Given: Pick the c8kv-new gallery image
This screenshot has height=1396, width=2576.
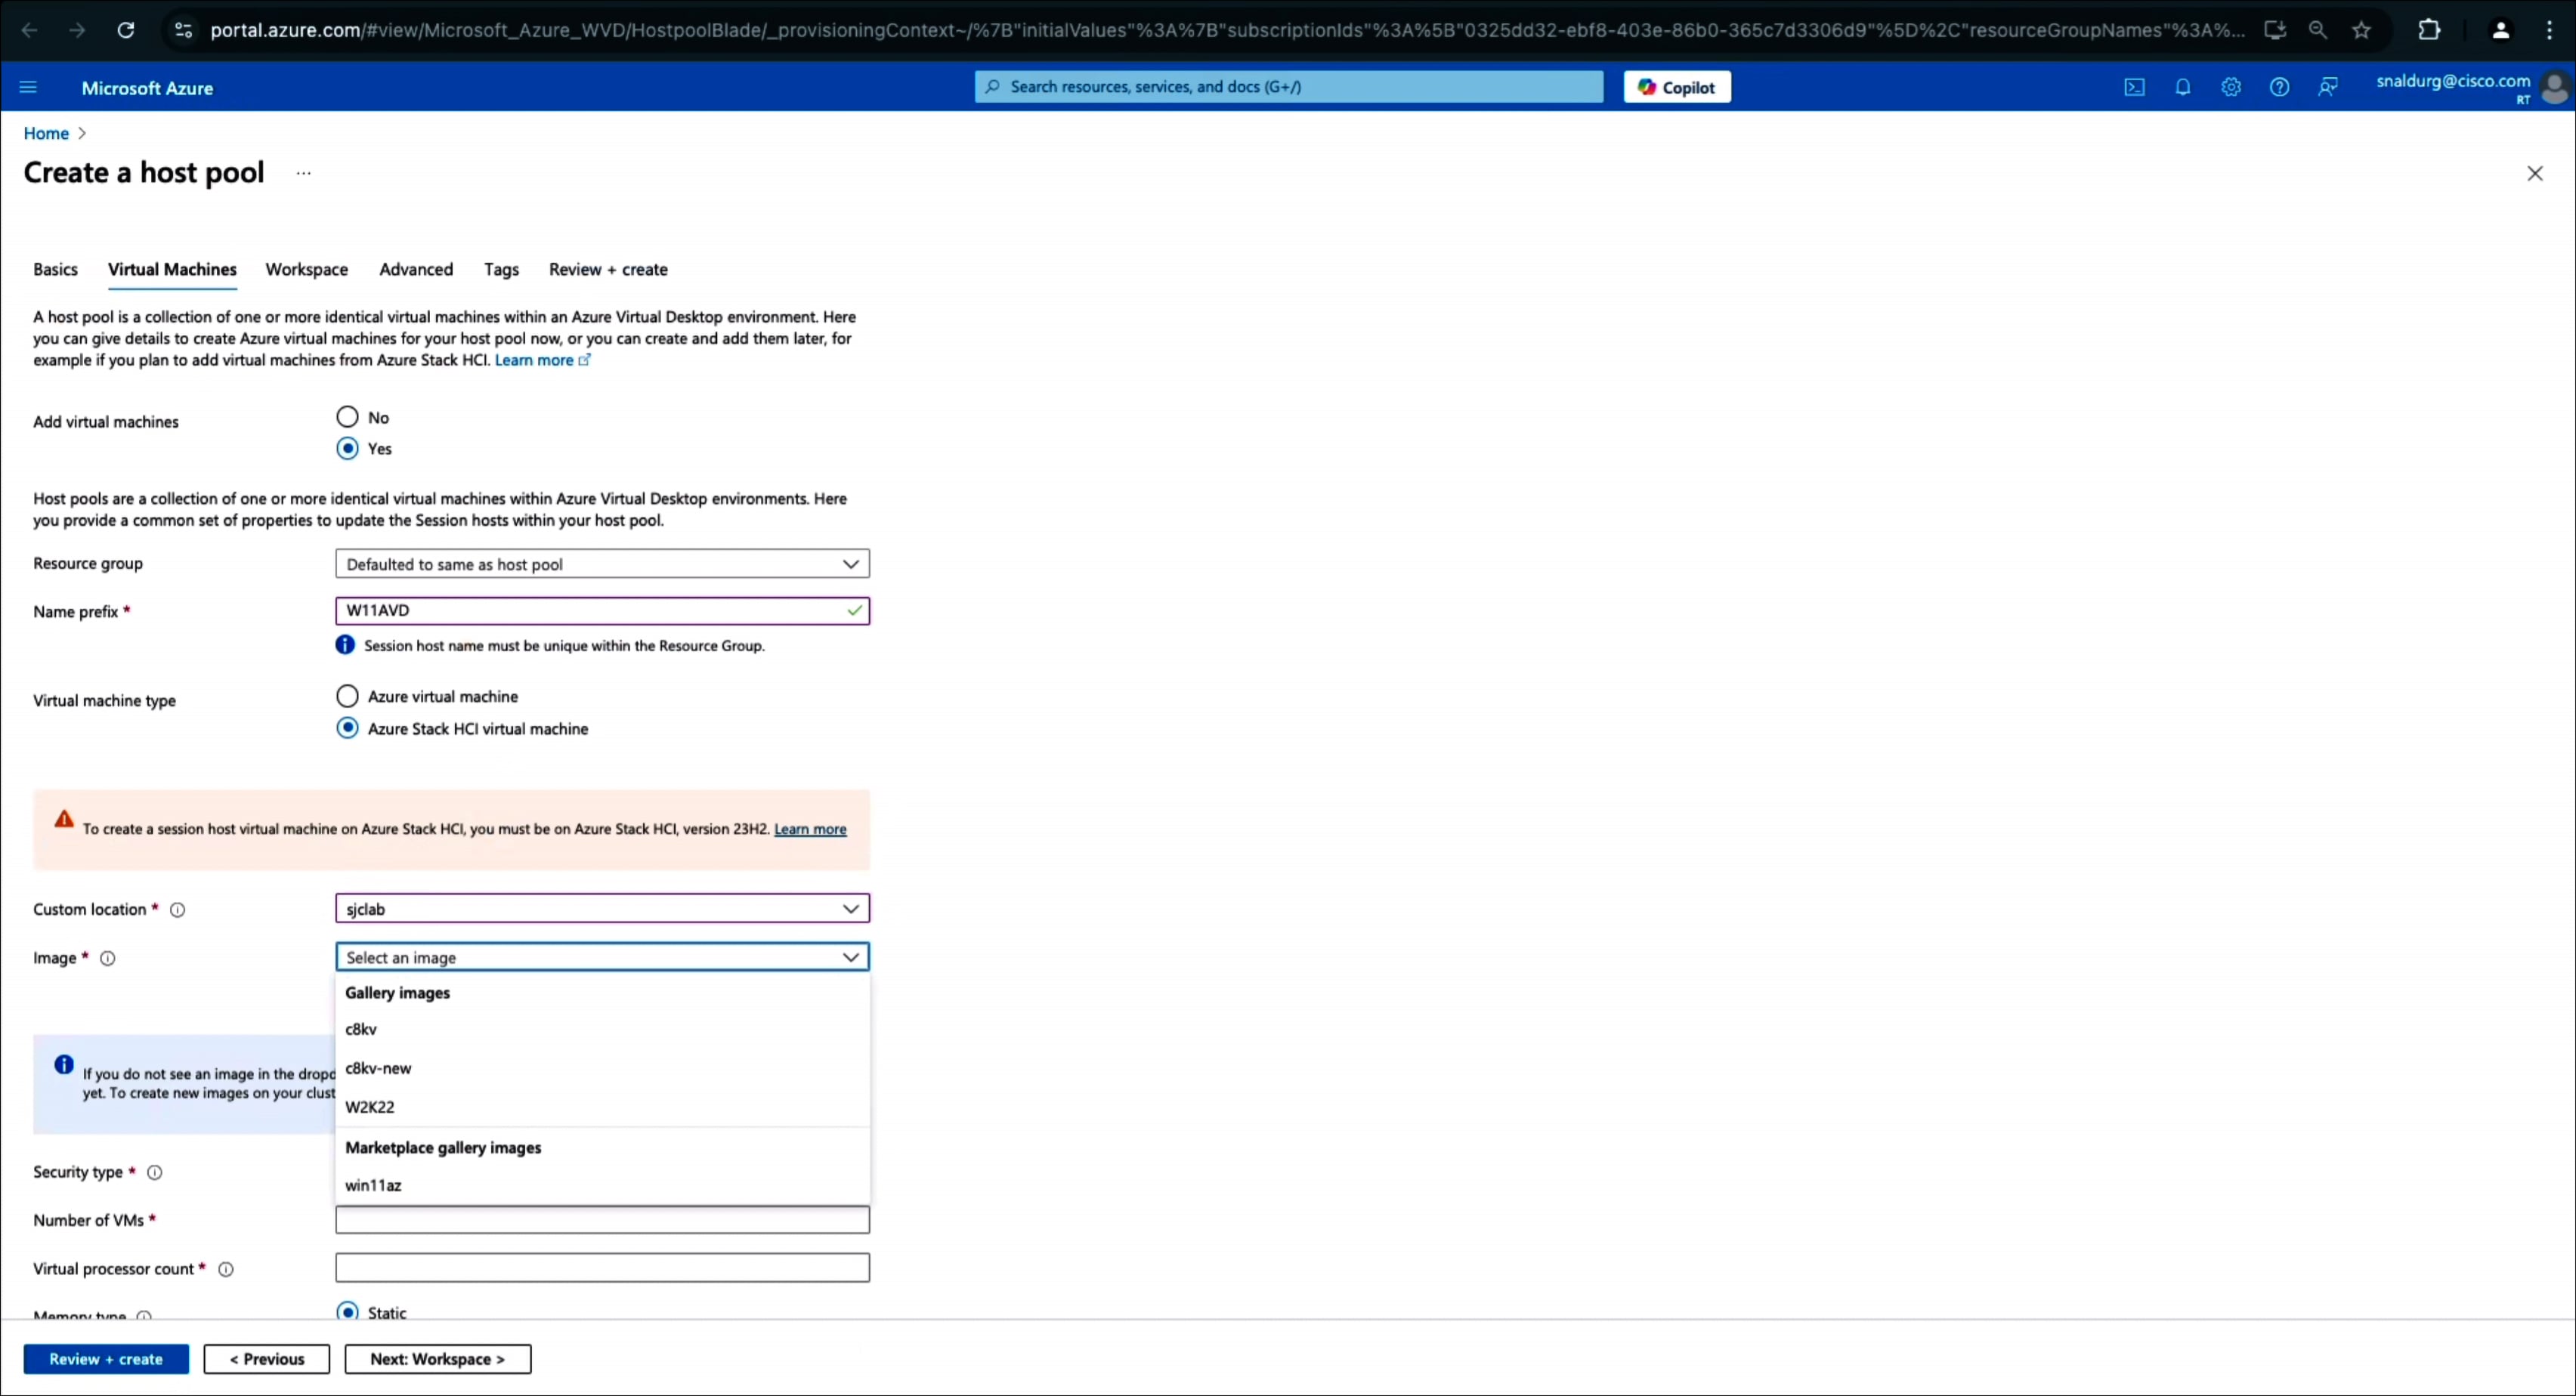Looking at the screenshot, I should coord(602,1068).
